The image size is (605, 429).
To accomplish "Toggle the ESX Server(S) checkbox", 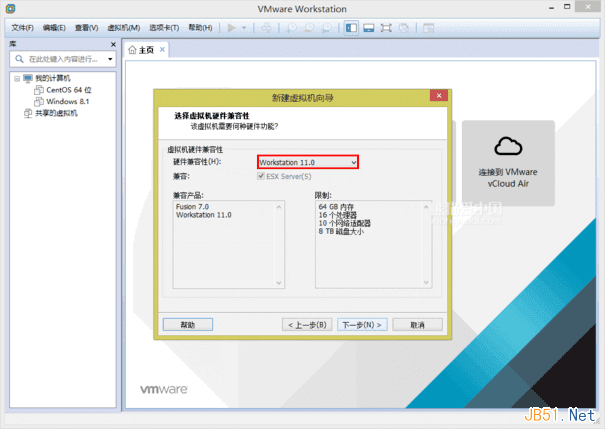I will click(261, 176).
